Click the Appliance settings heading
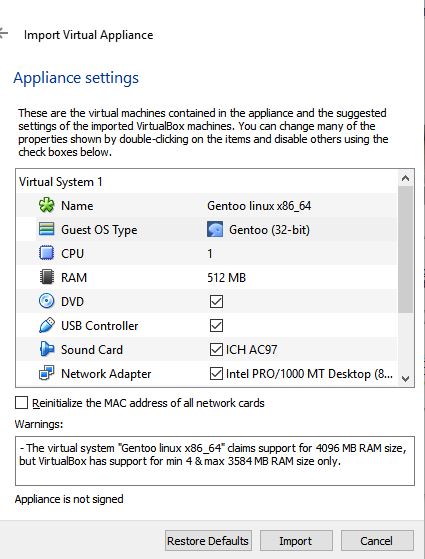 76,78
